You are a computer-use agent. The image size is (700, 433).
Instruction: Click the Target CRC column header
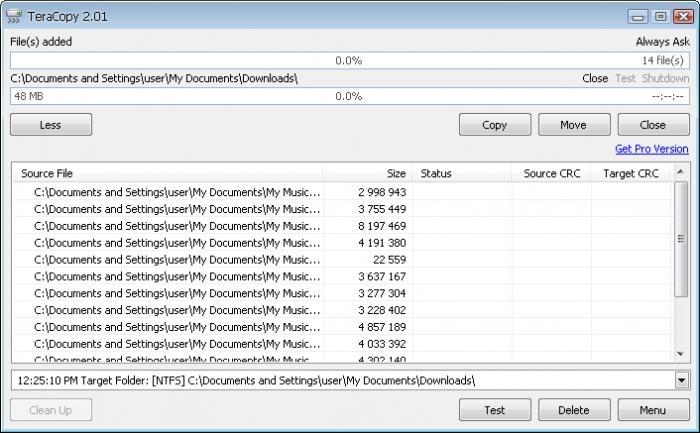pyautogui.click(x=630, y=173)
